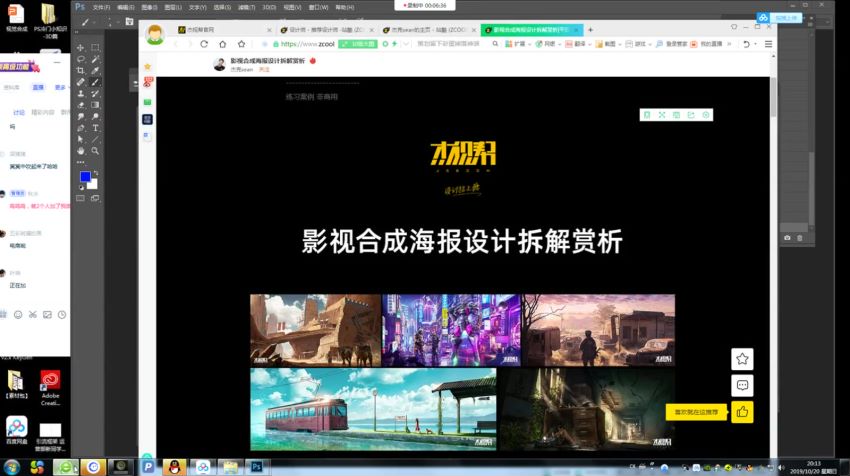Open comments with the floating chat button
This screenshot has height=476, width=850.
pos(742,385)
